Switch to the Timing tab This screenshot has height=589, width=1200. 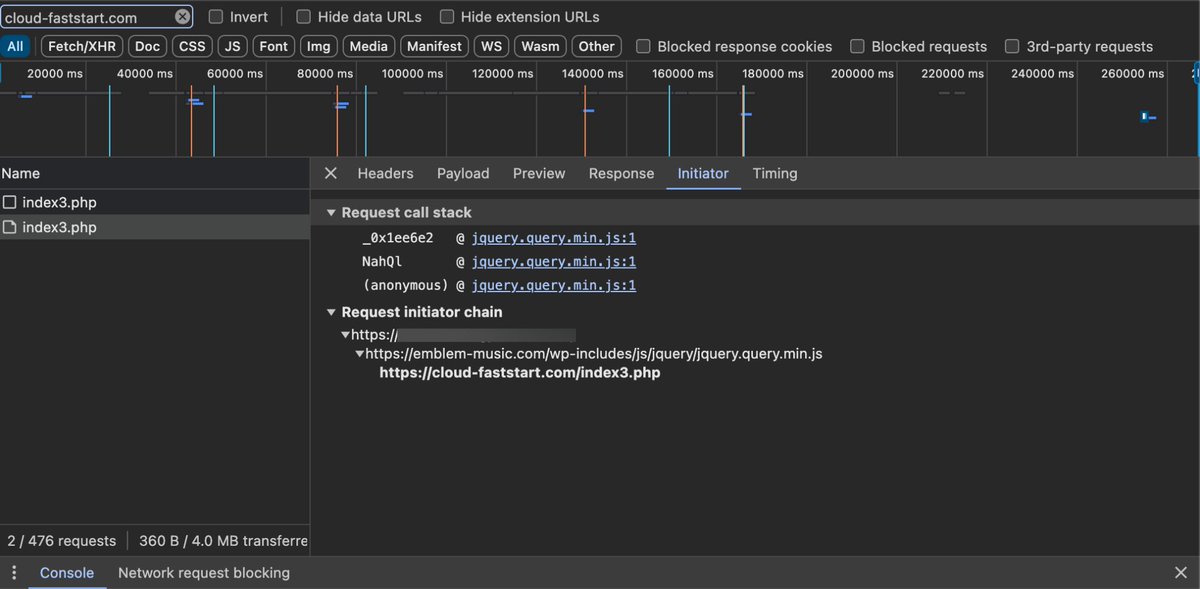(775, 173)
